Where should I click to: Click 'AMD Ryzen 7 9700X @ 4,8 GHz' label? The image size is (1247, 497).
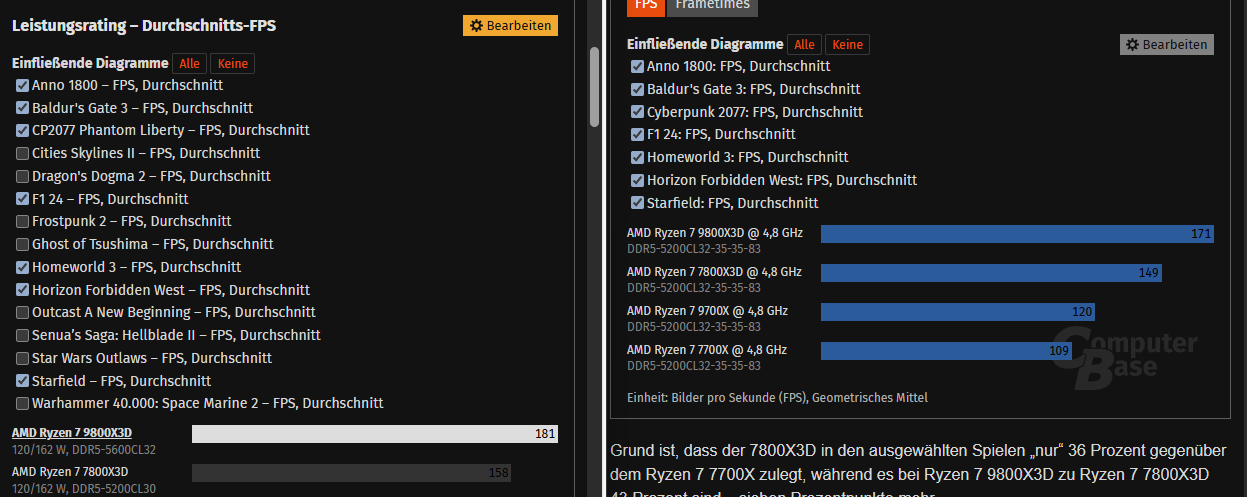pyautogui.click(x=707, y=311)
